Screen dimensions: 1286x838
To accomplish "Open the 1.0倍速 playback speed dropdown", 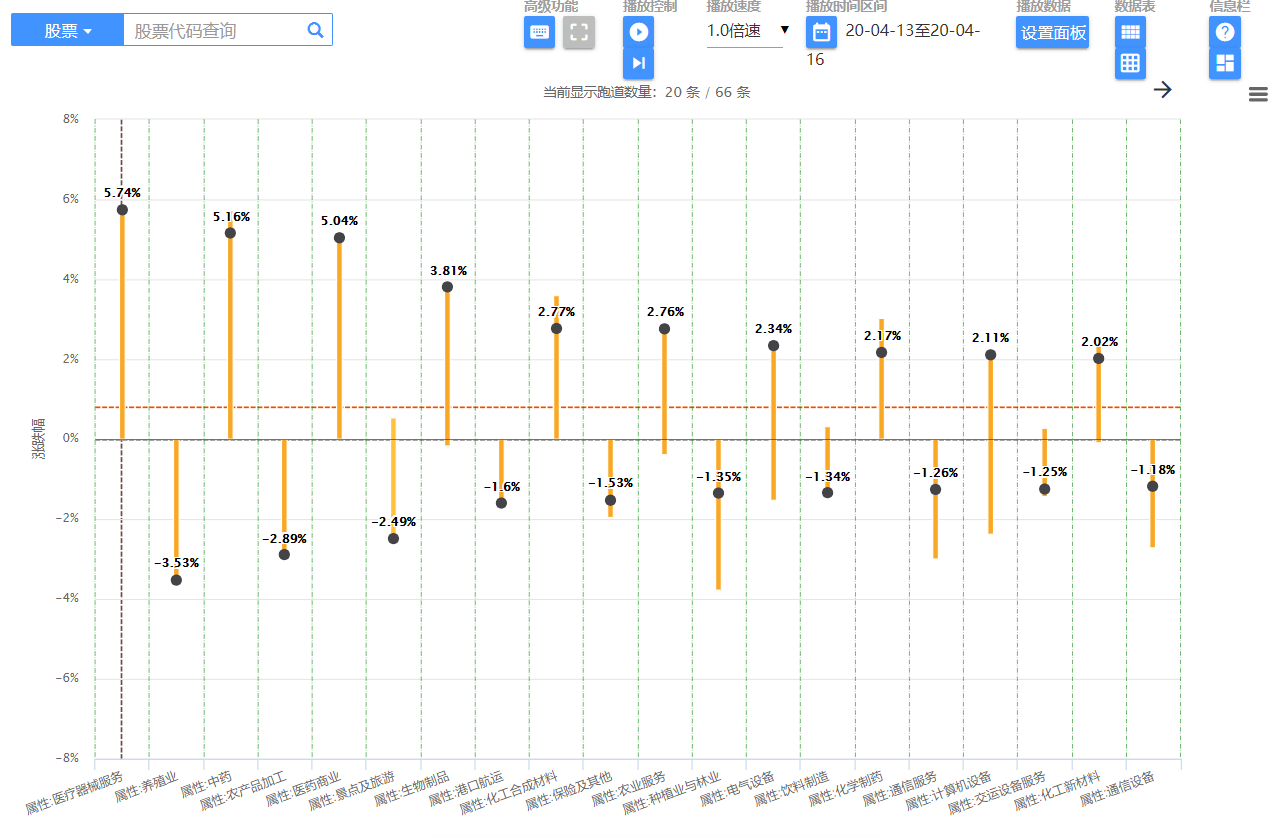I will tap(747, 31).
